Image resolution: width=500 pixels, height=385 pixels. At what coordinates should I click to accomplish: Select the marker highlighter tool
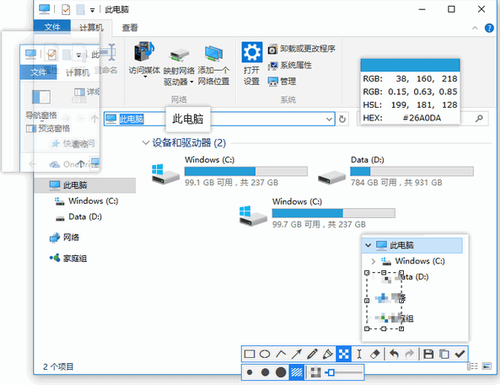(x=328, y=354)
